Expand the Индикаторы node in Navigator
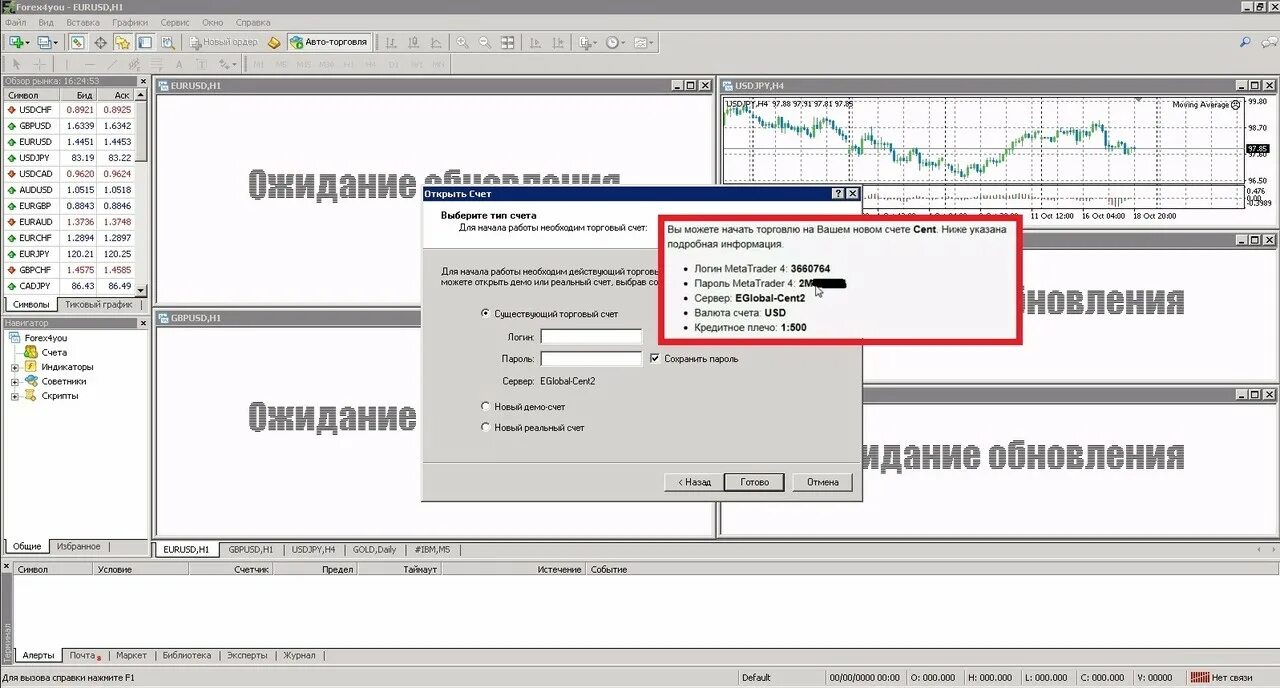 point(15,367)
